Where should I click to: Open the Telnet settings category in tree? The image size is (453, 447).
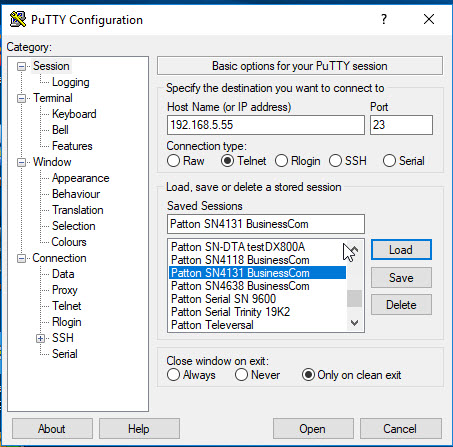[67, 306]
